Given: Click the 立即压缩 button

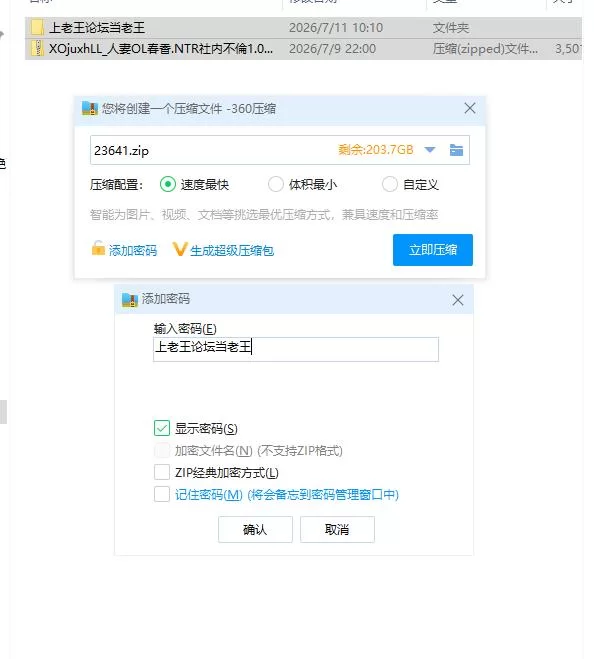Looking at the screenshot, I should [x=433, y=250].
